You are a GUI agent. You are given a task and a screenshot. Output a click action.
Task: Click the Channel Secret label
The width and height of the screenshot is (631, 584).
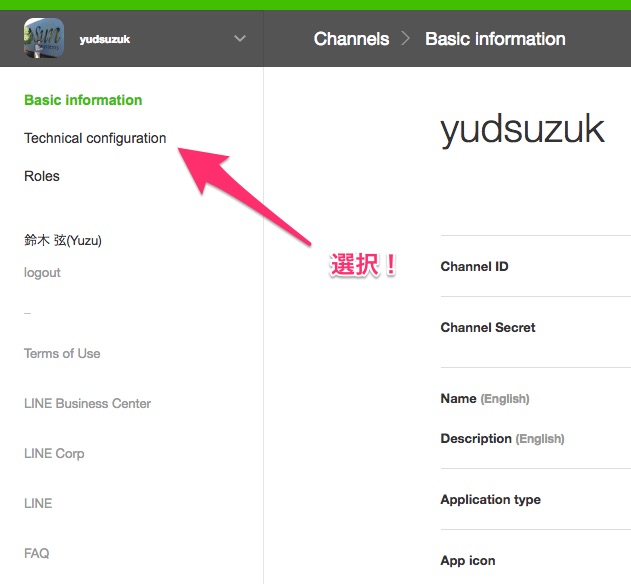(488, 327)
